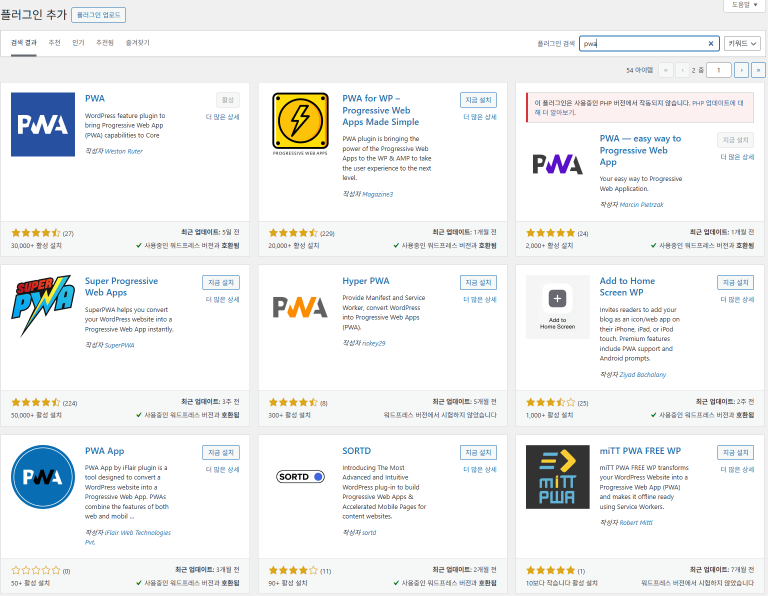Open author Ziyad Bachalany's link
Screen dimensions: 768x596
[x=643, y=375]
